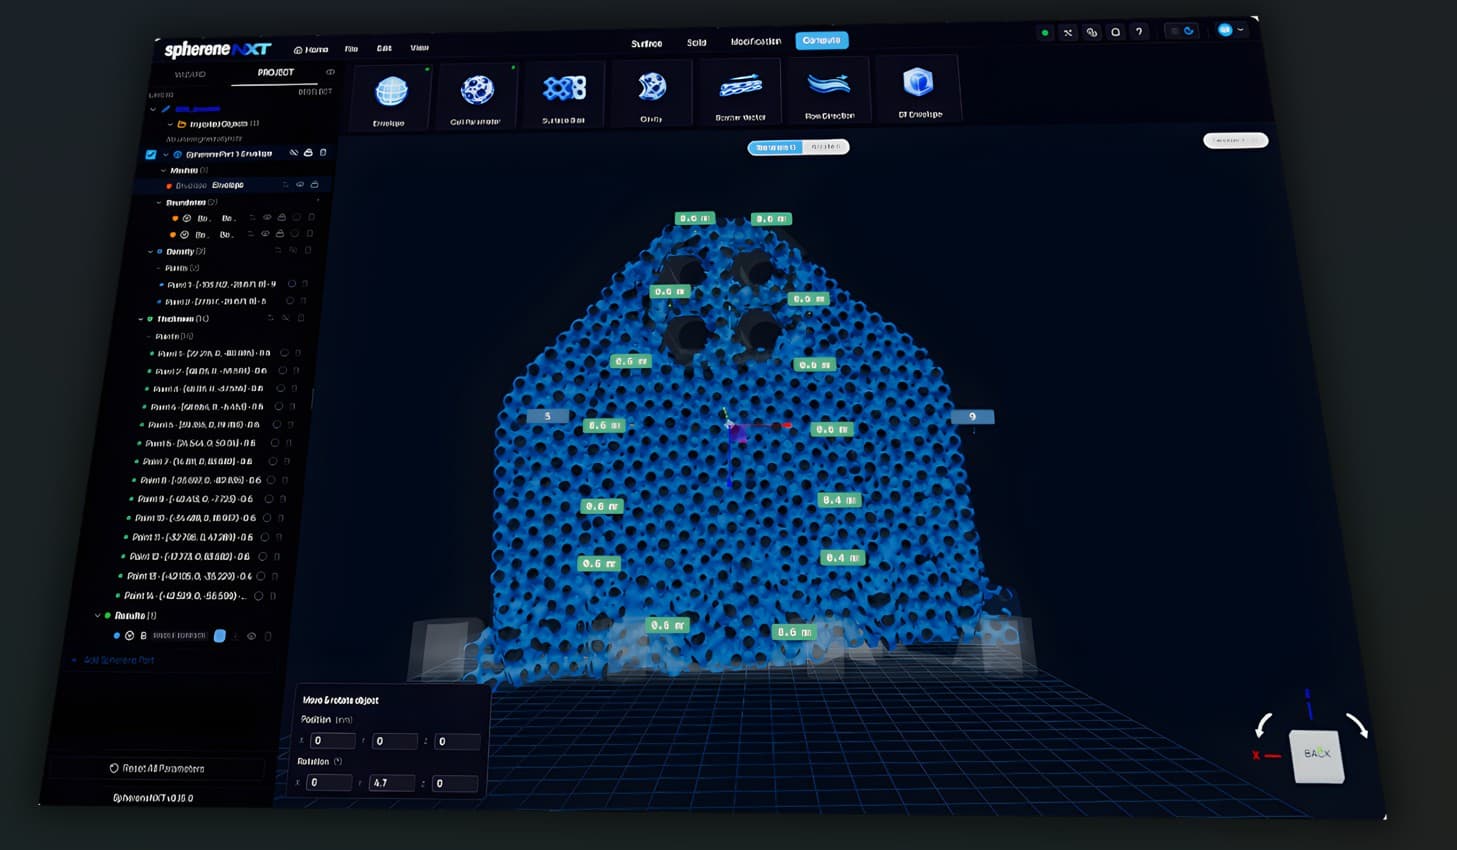Open the Flow Direction tool
Image resolution: width=1457 pixels, height=850 pixels.
[829, 90]
